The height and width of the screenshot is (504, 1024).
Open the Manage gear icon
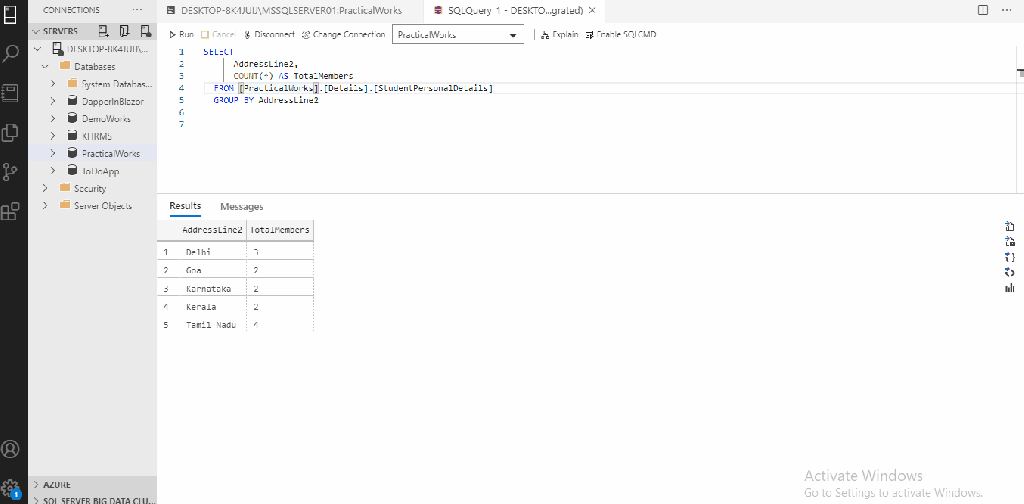[x=12, y=488]
